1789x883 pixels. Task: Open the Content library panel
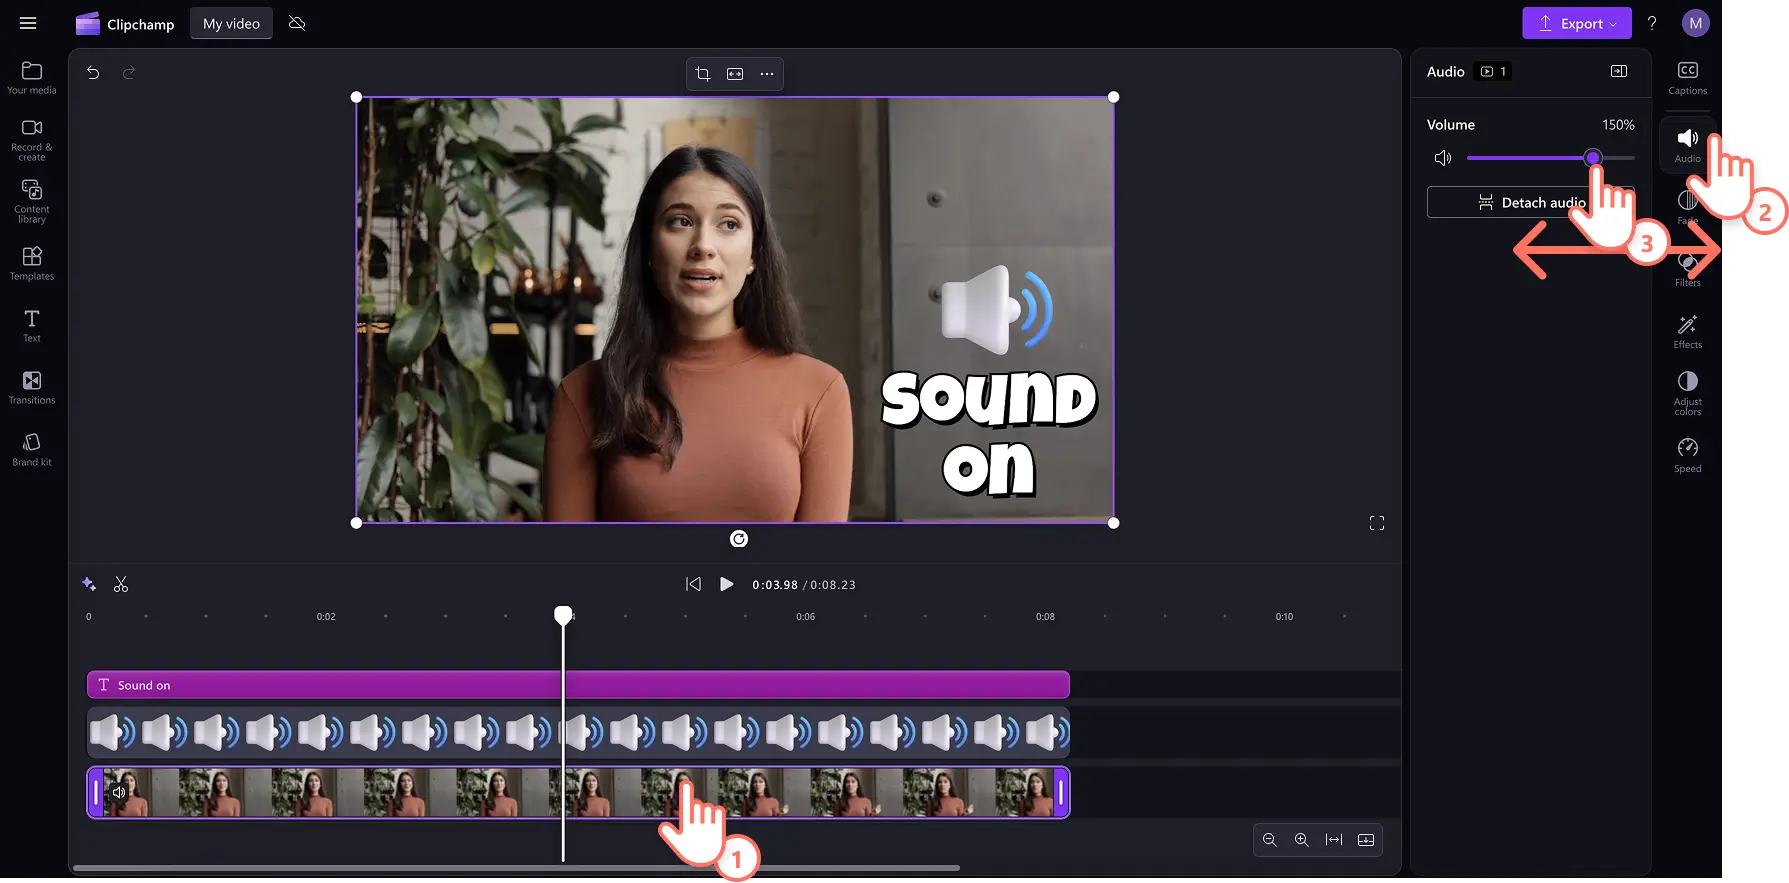pyautogui.click(x=32, y=200)
